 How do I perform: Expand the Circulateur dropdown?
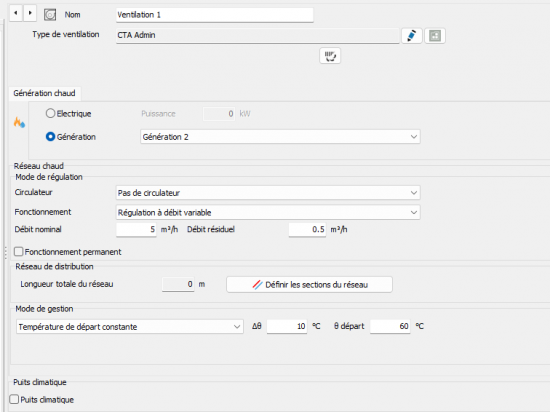click(x=268, y=193)
